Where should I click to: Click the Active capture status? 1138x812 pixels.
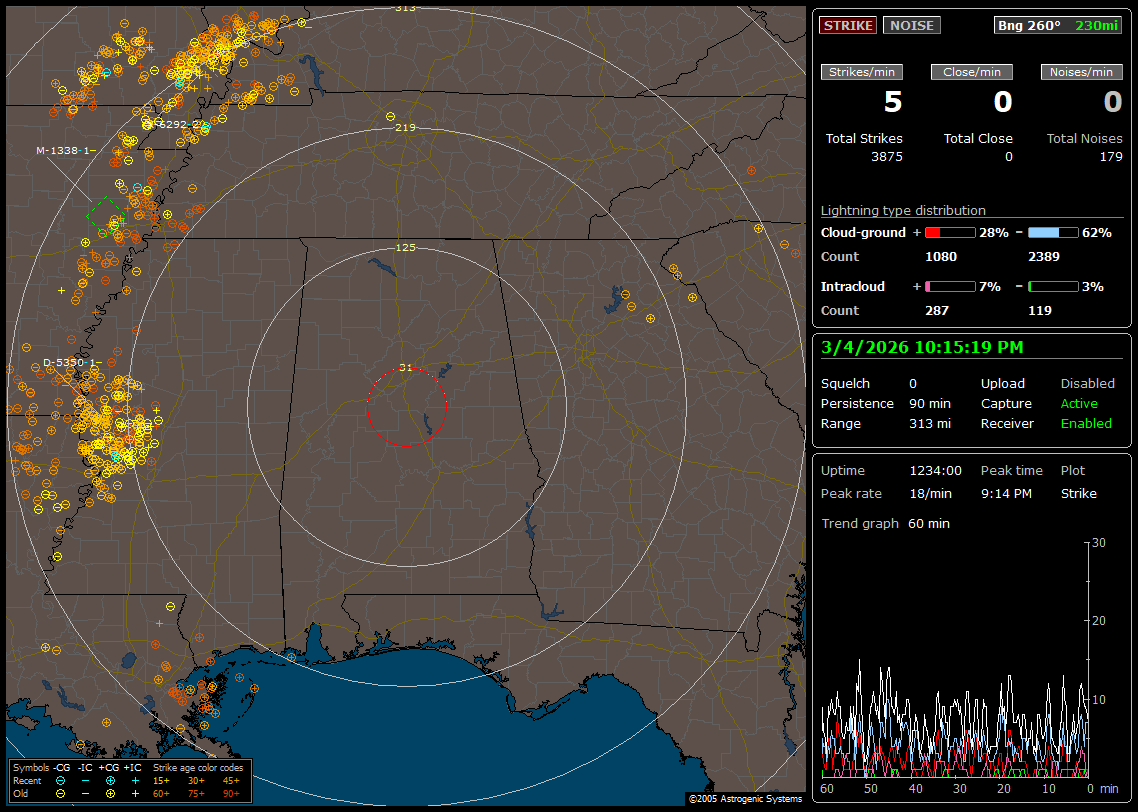[x=1079, y=404]
